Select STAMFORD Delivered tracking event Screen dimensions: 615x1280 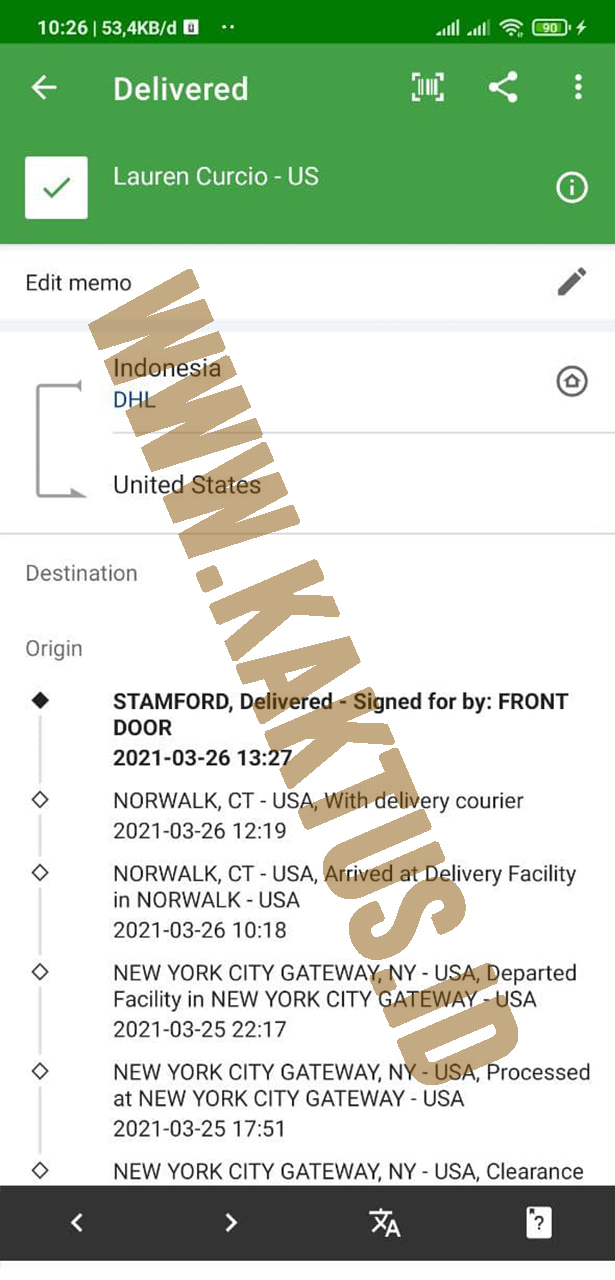340,729
